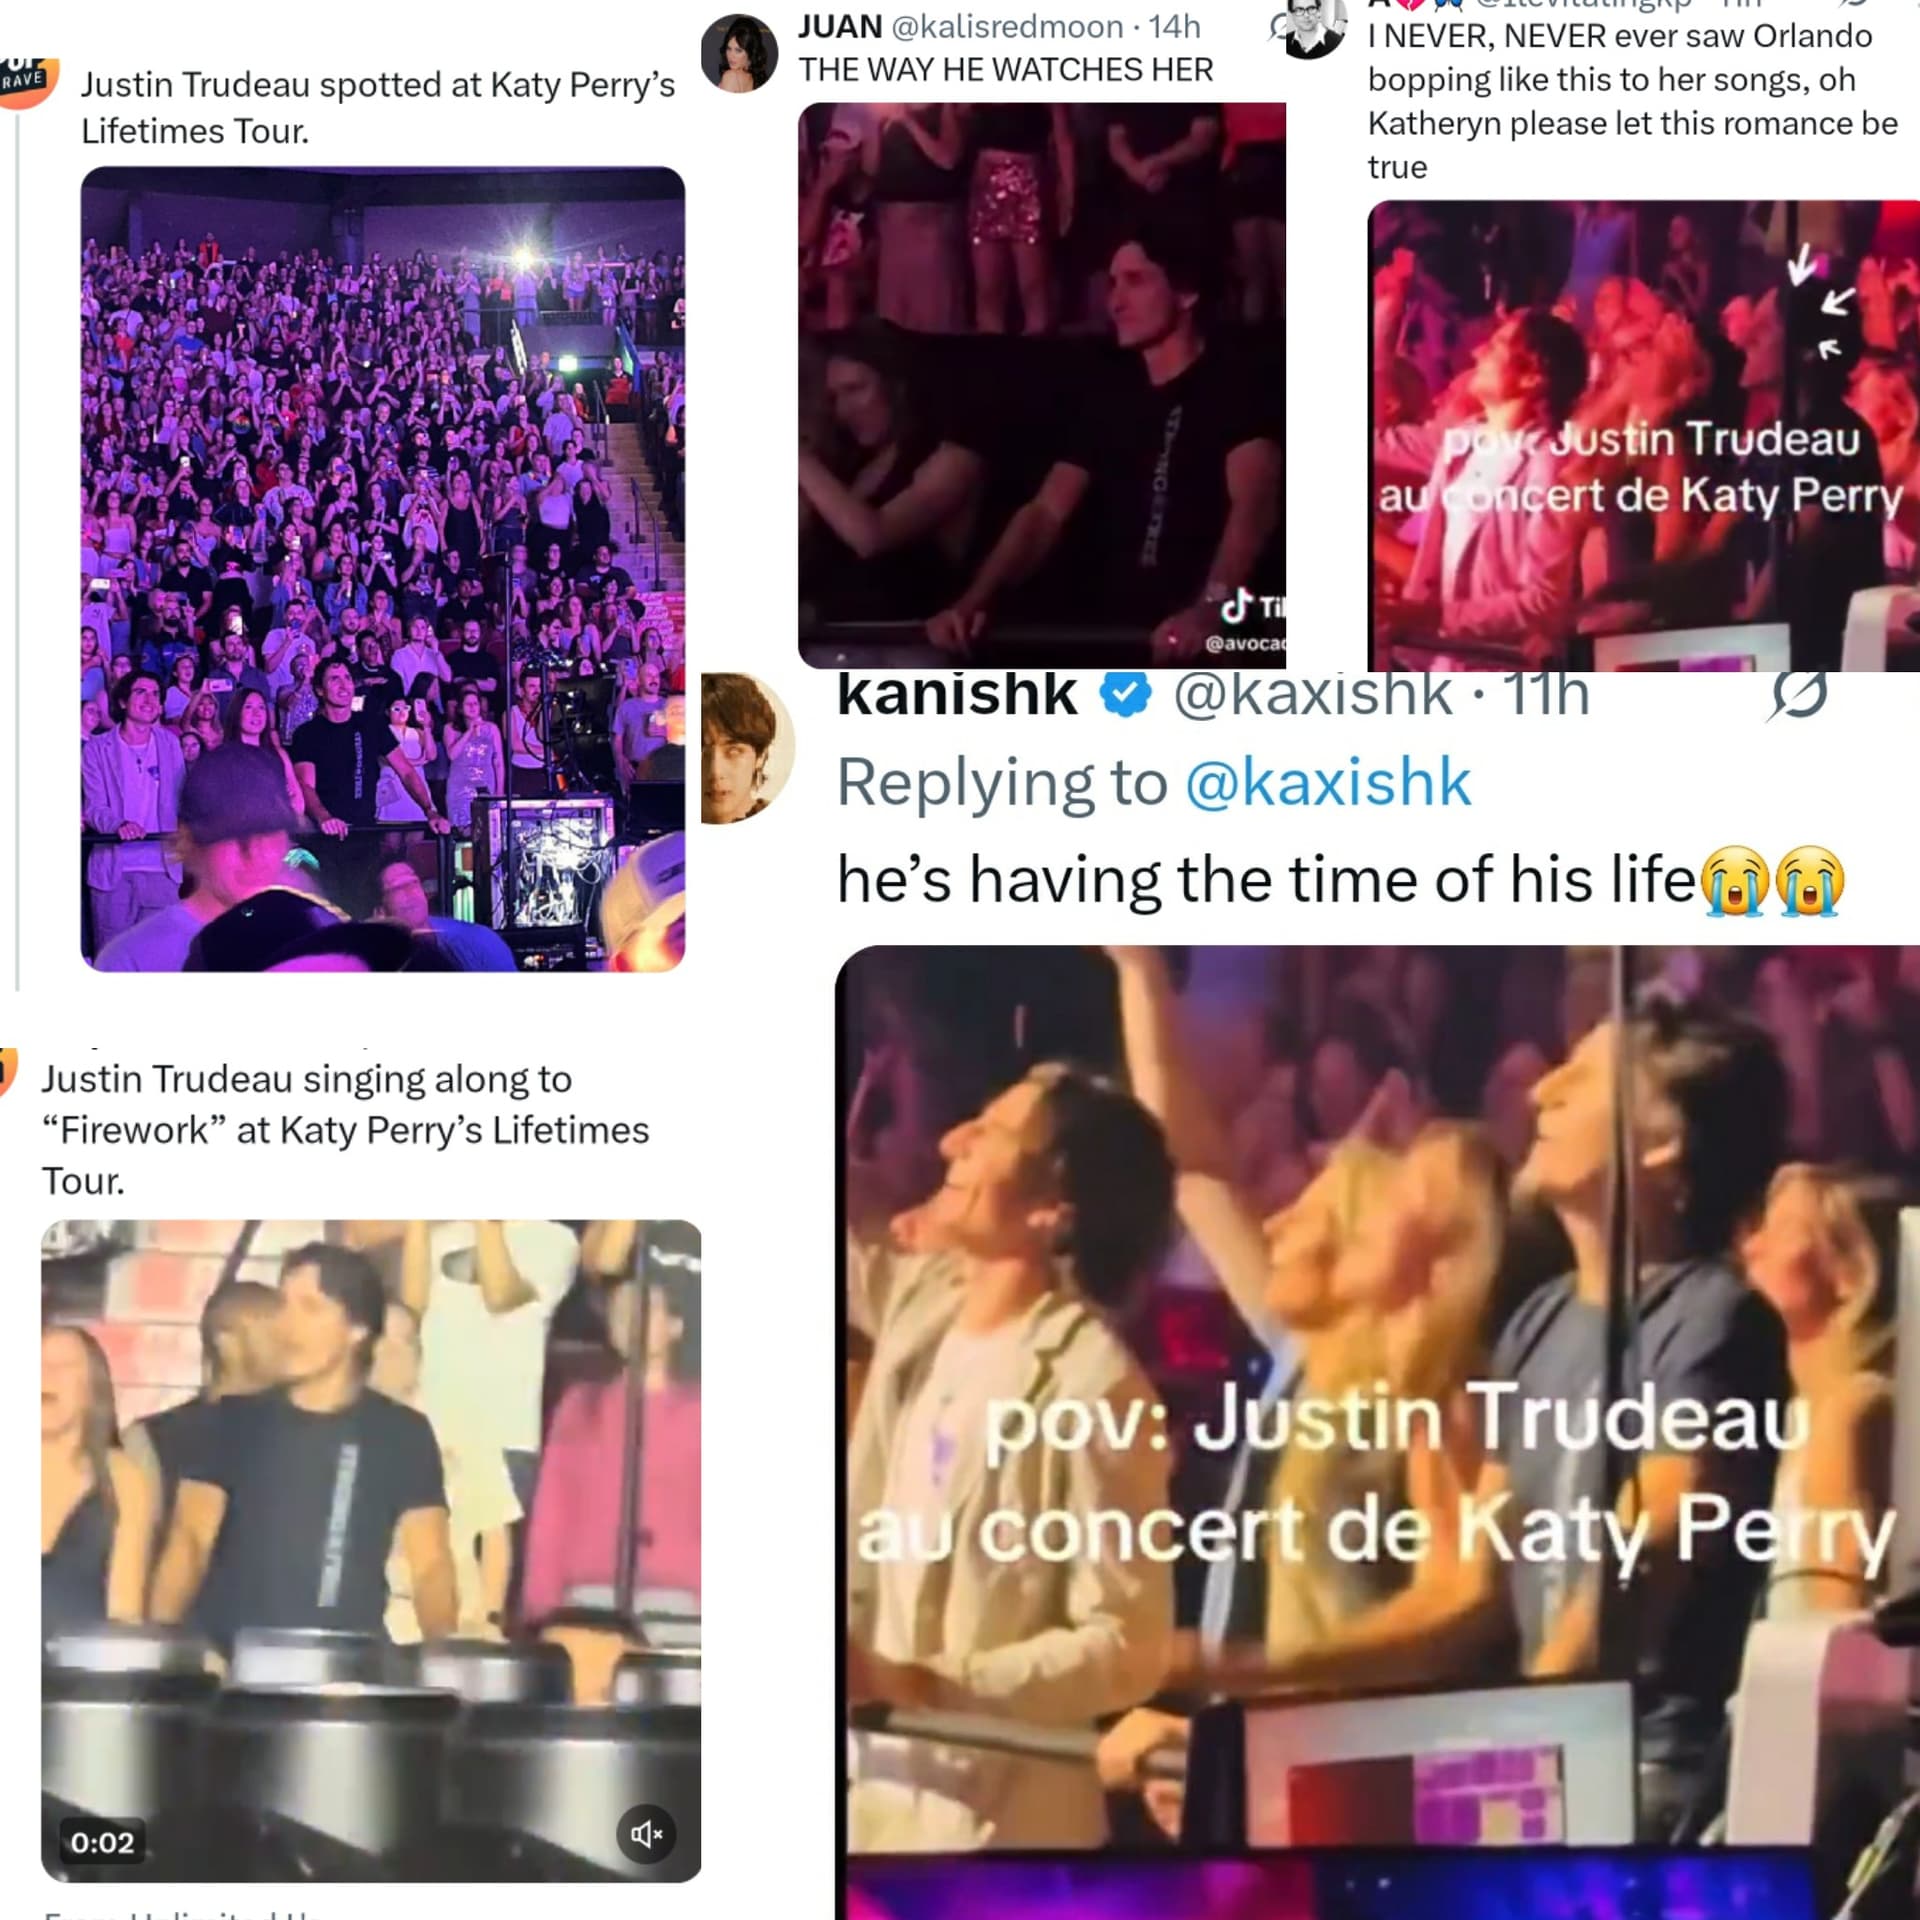Open the @kalisredmoon handle
This screenshot has width=1920, height=1920.
click(x=1006, y=27)
